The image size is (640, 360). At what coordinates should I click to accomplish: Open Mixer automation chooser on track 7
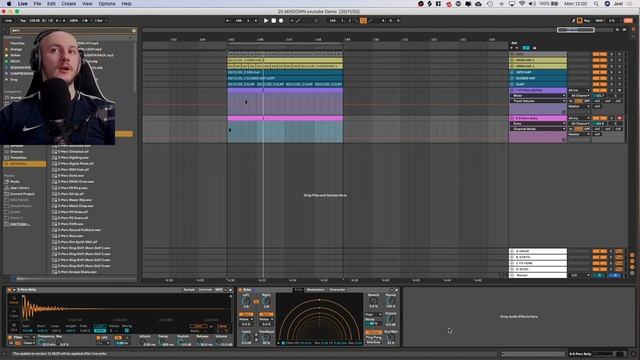(x=538, y=96)
